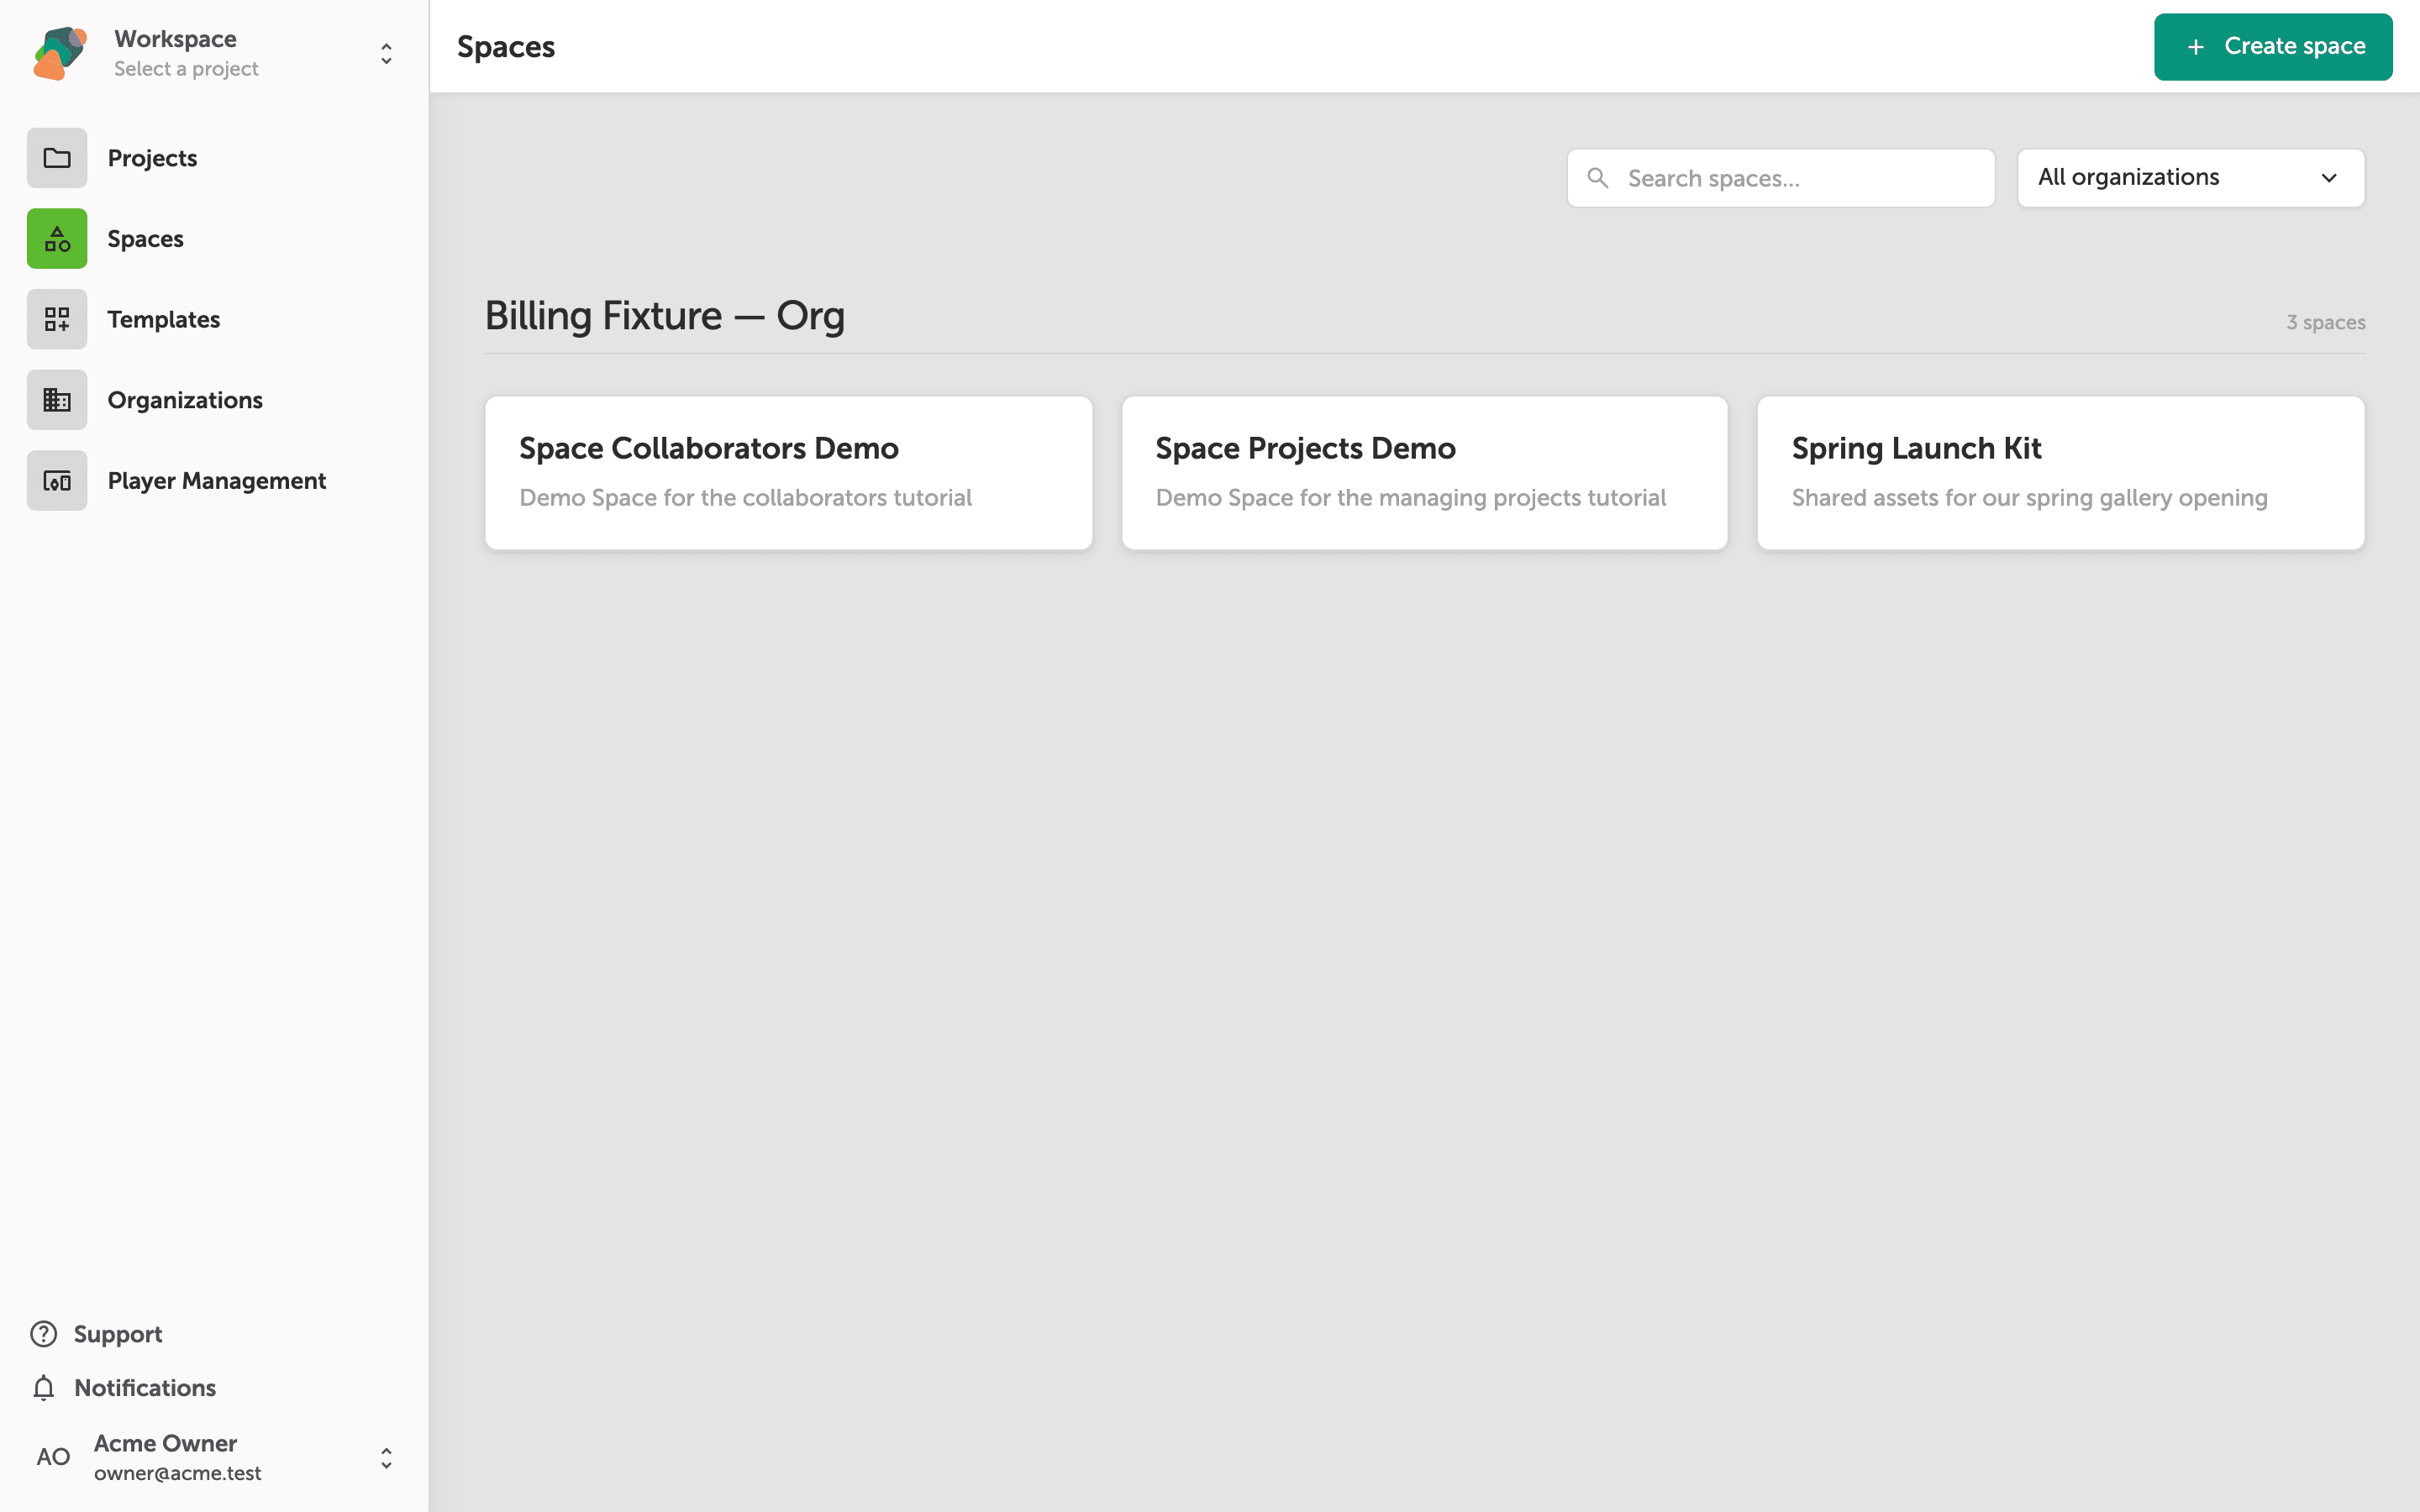Viewport: 2420px width, 1512px height.
Task: Click the Create space button
Action: pos(2273,47)
